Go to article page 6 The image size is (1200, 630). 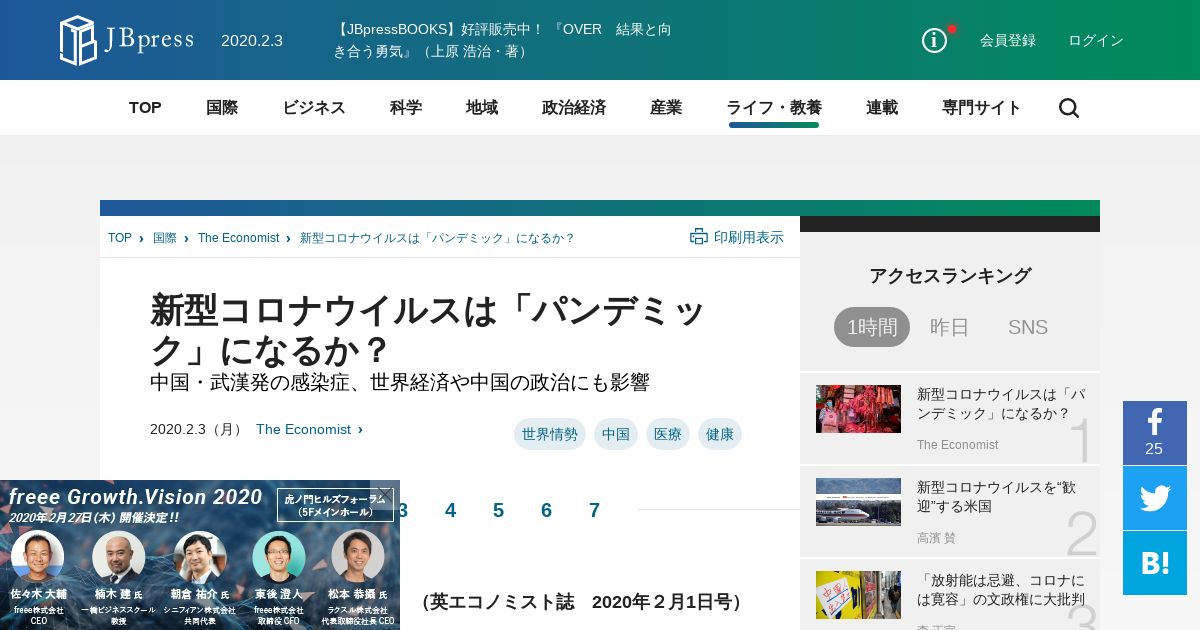546,510
